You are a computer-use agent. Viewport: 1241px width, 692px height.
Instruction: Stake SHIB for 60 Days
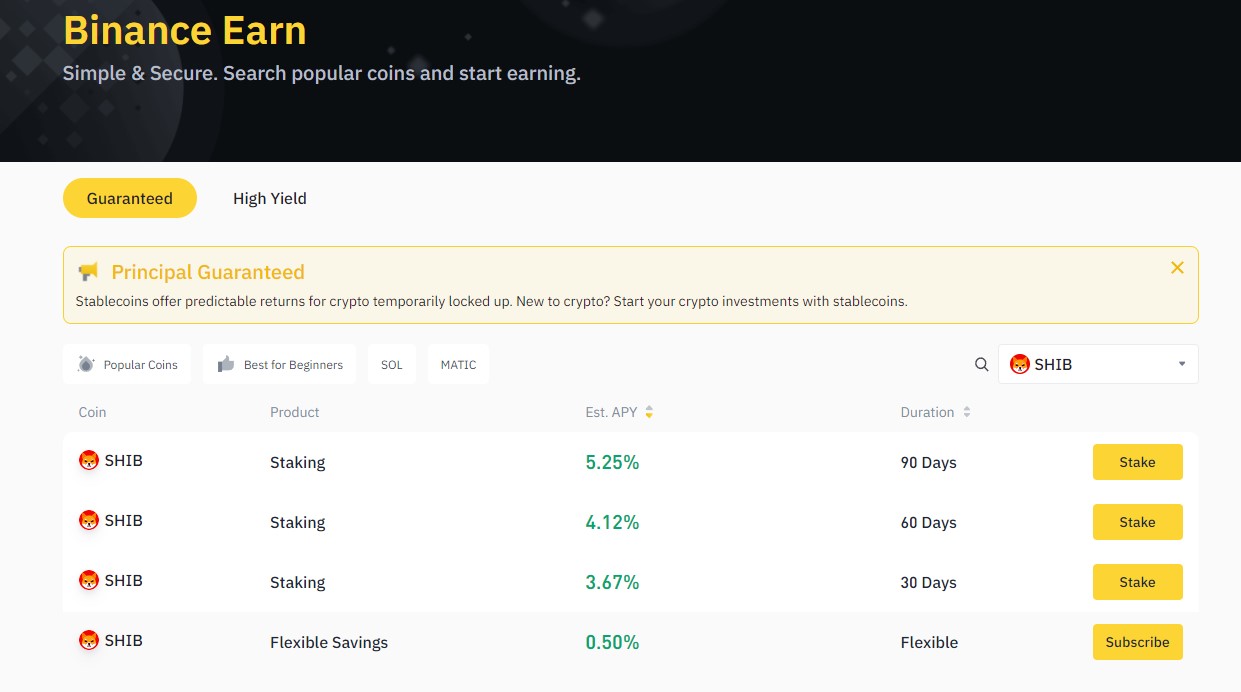click(x=1137, y=522)
